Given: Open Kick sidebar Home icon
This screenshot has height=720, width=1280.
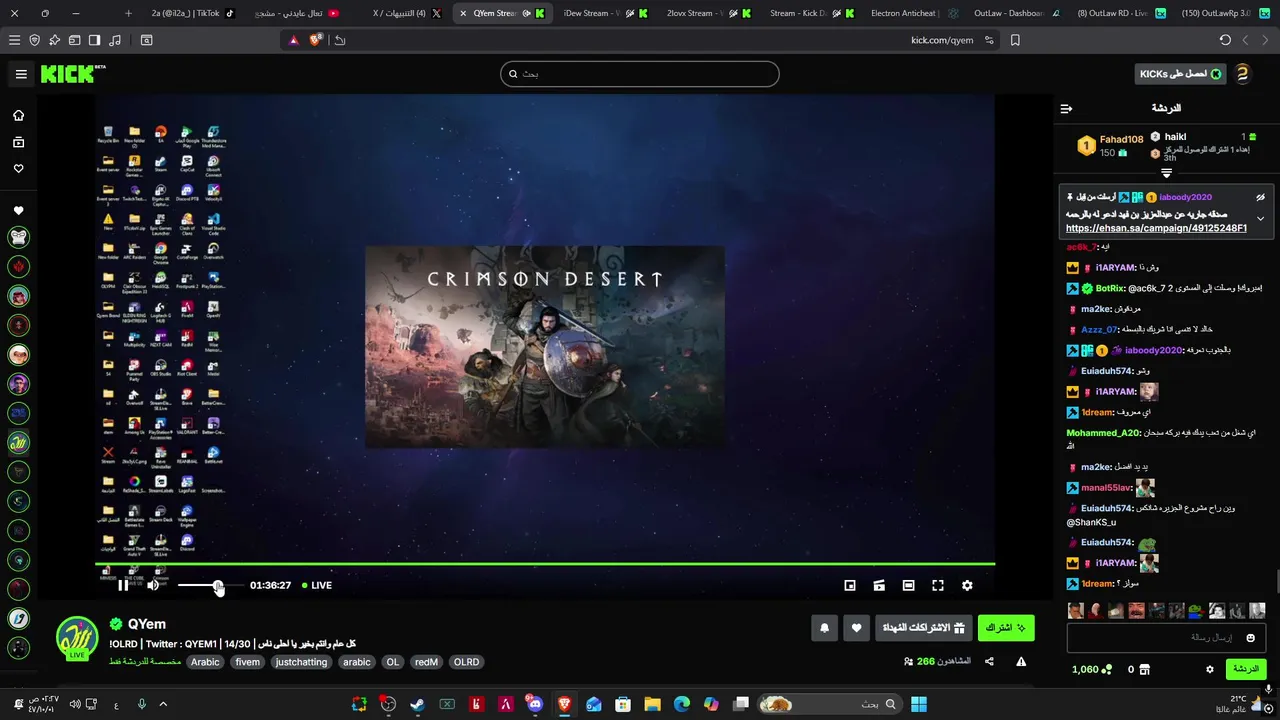Looking at the screenshot, I should 18,115.
